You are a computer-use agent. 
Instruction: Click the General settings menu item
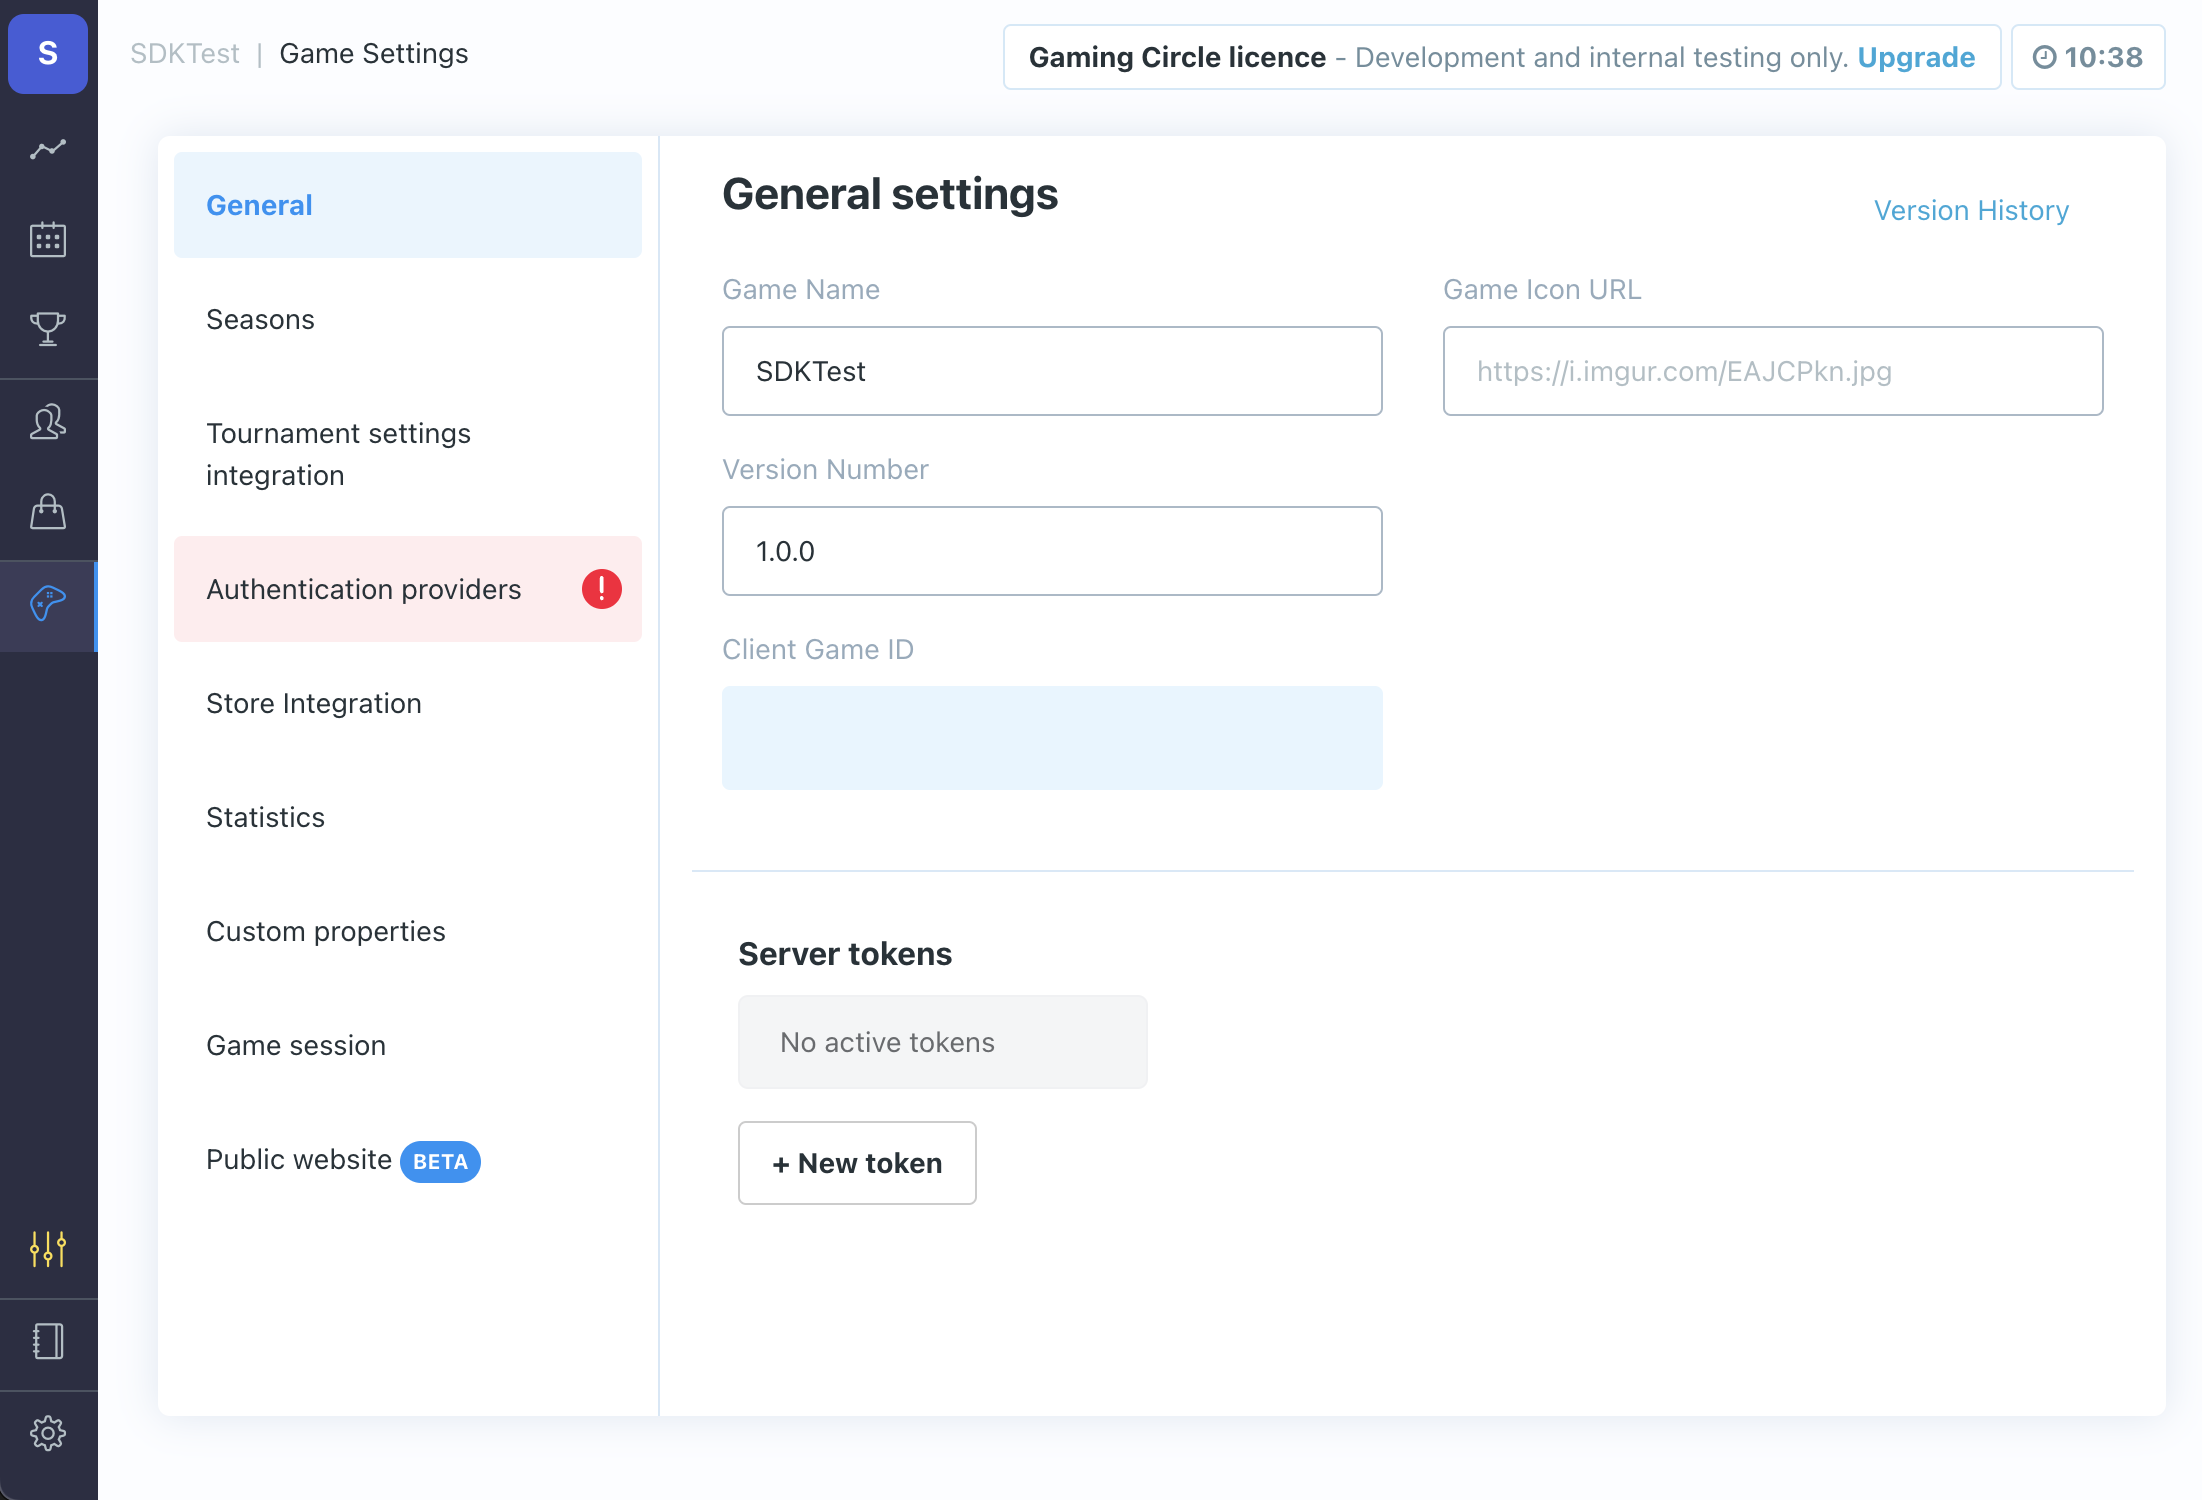408,203
